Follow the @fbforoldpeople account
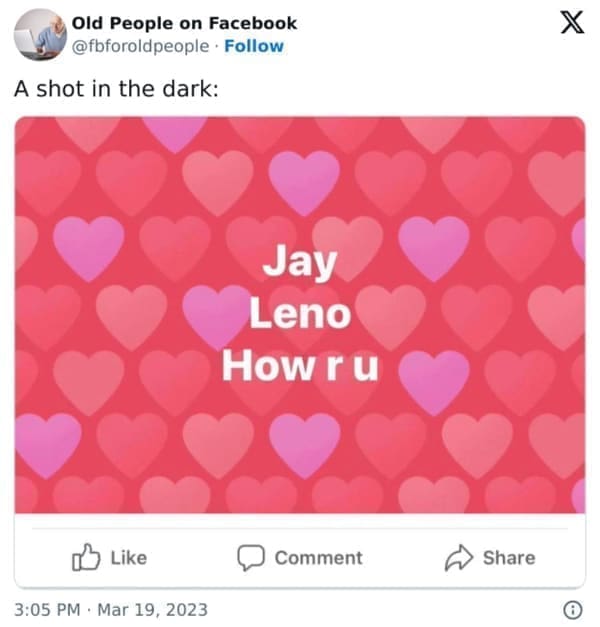600x627 pixels. pos(254,46)
